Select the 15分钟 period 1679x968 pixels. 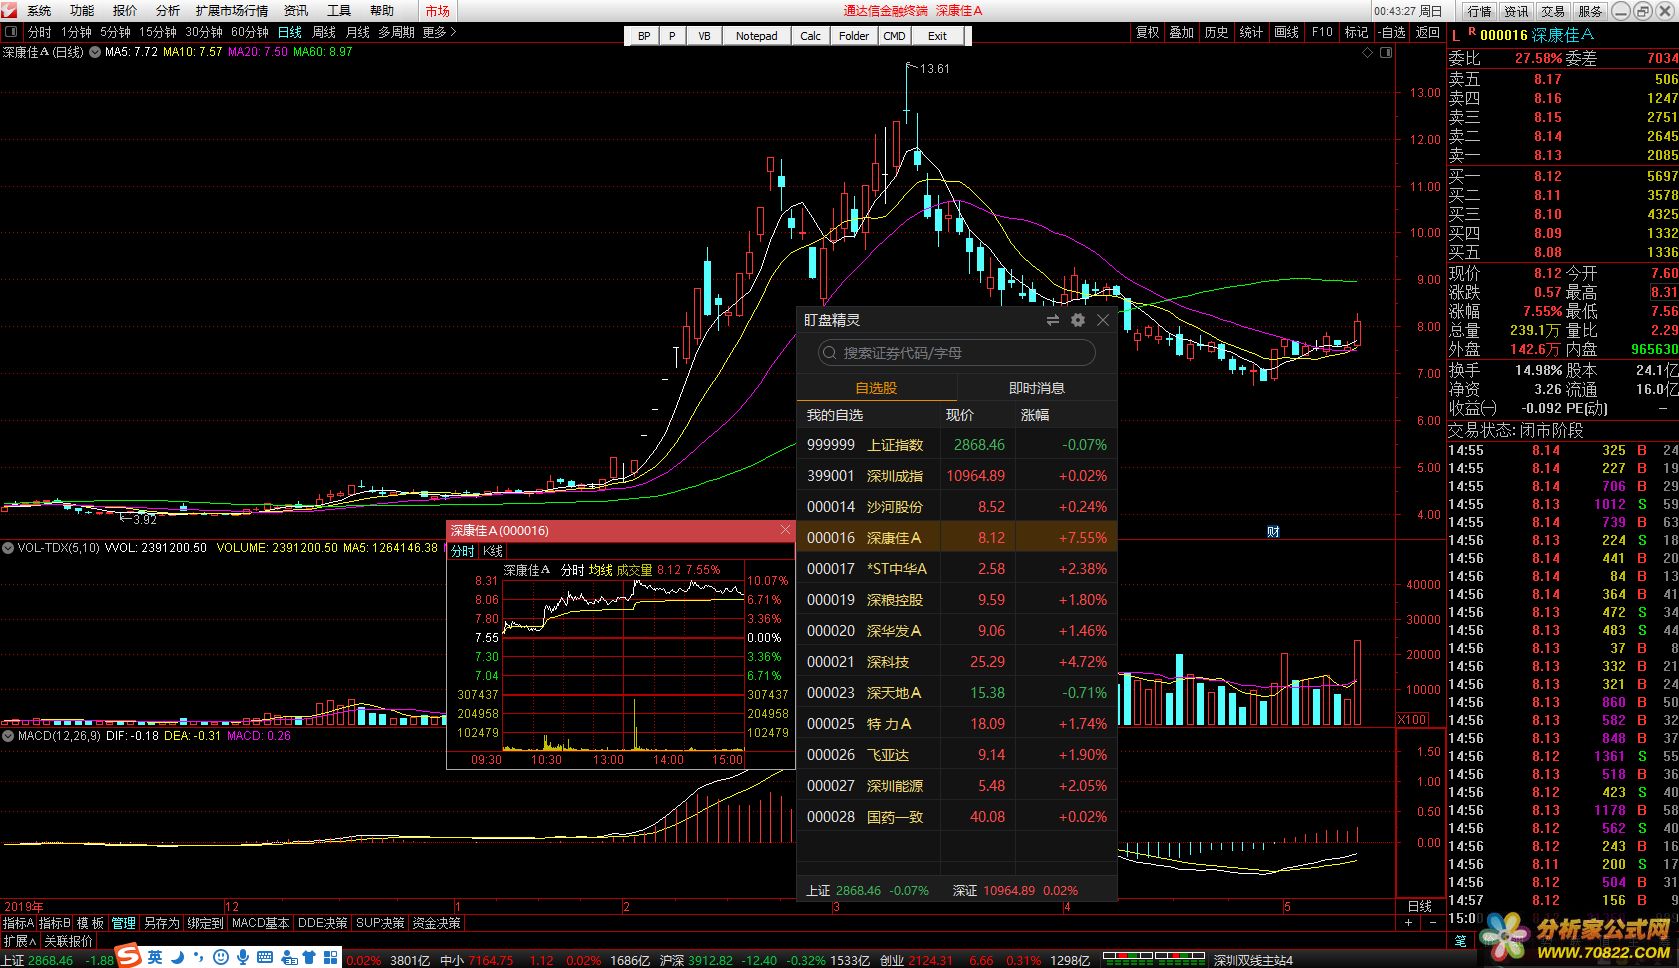pyautogui.click(x=158, y=32)
